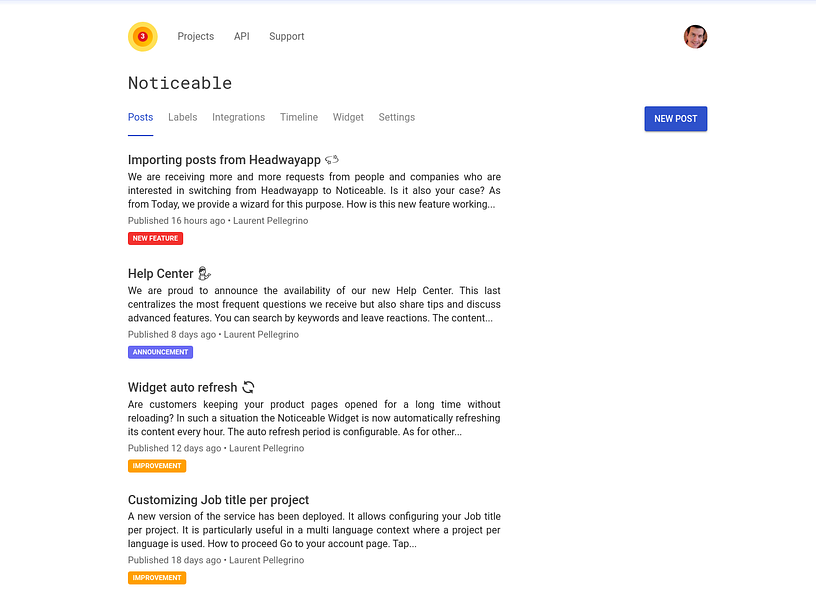The image size is (816, 600).
Task: Open the Projects menu item
Action: (x=196, y=36)
